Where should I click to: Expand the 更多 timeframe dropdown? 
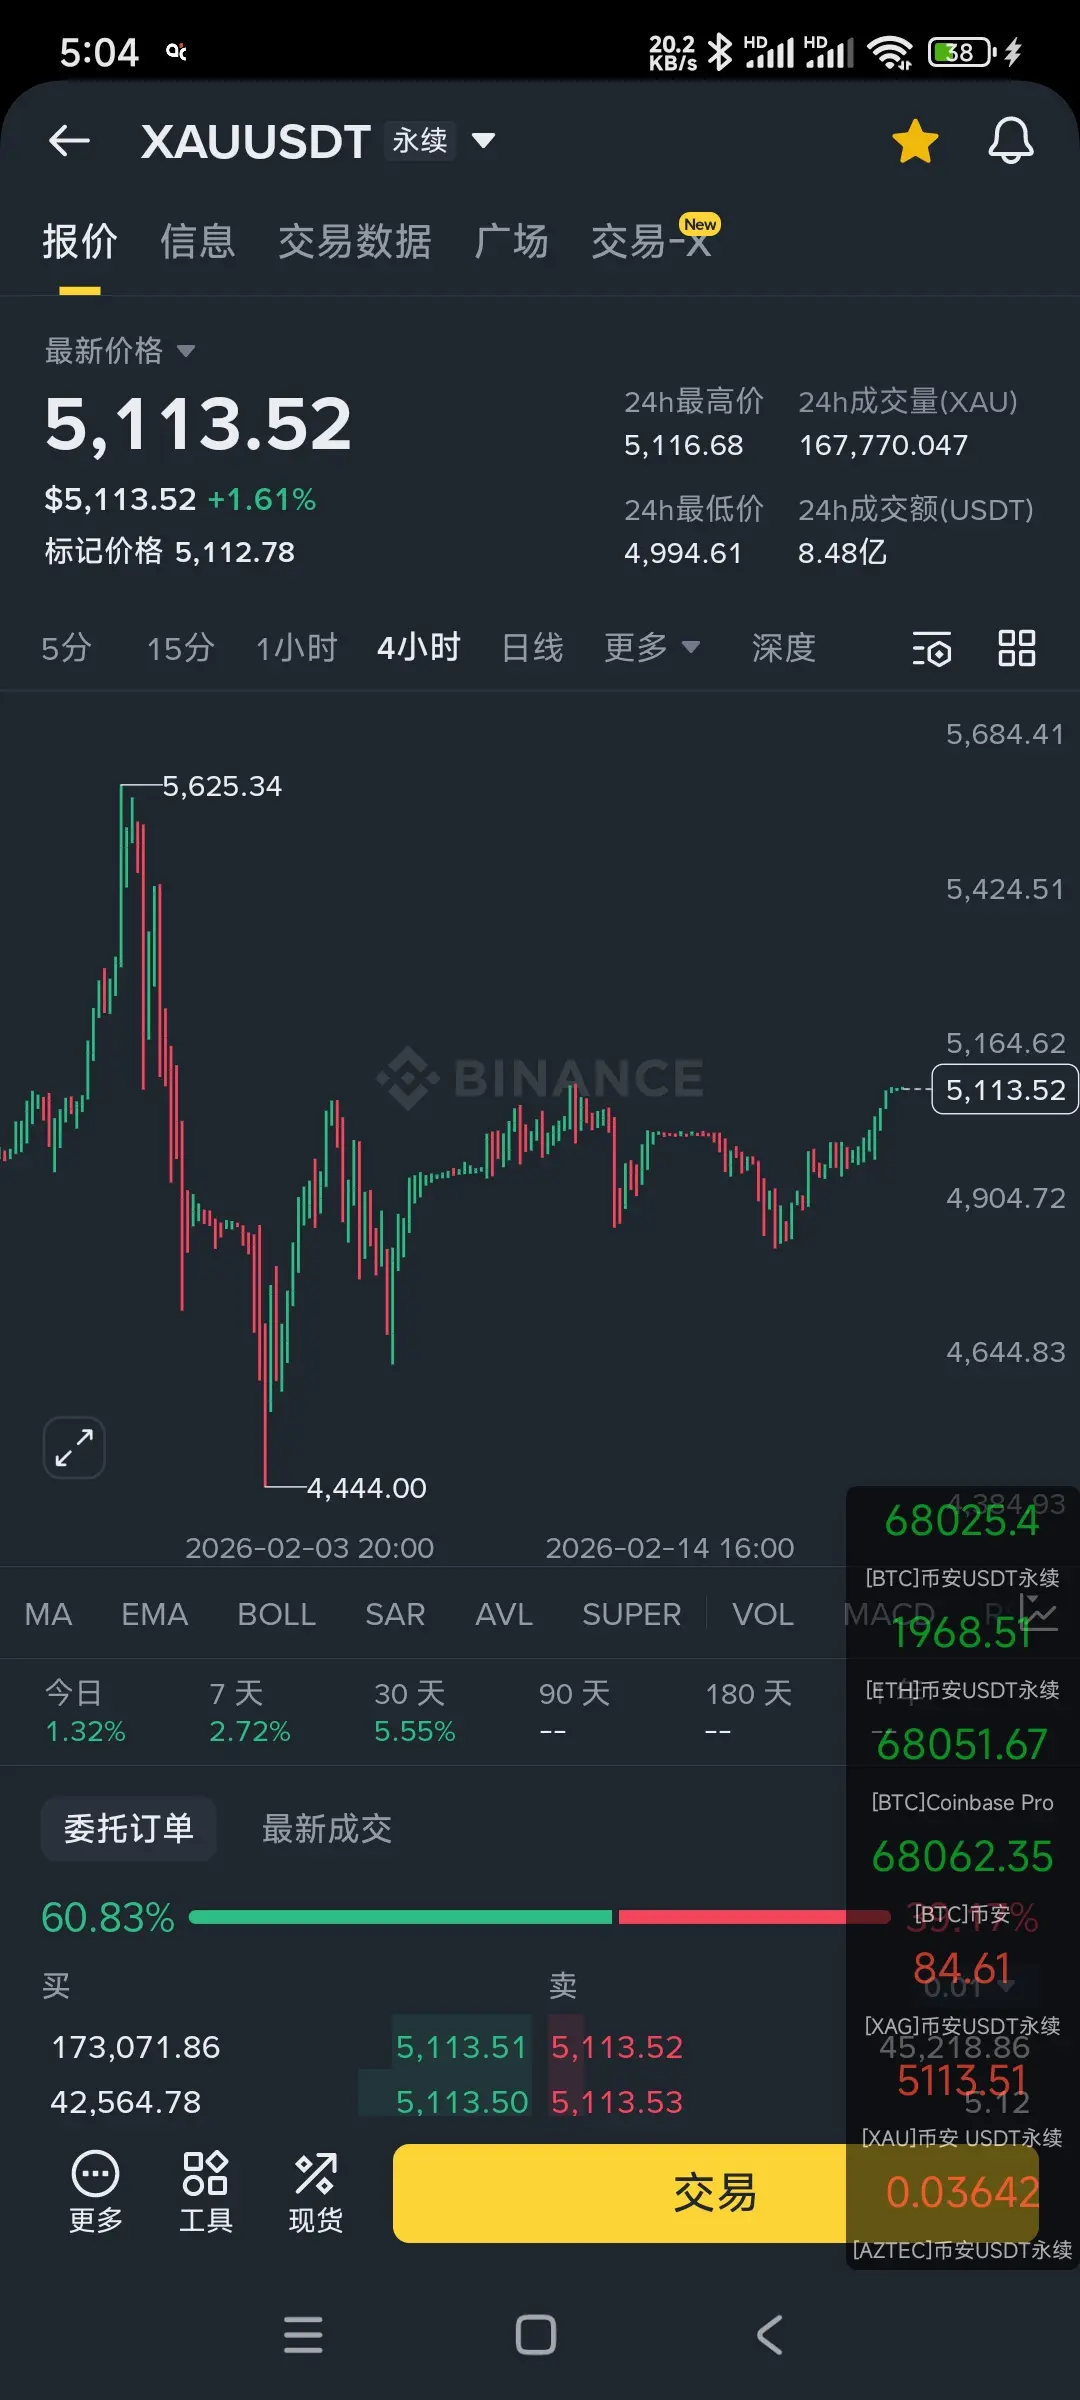tap(651, 648)
